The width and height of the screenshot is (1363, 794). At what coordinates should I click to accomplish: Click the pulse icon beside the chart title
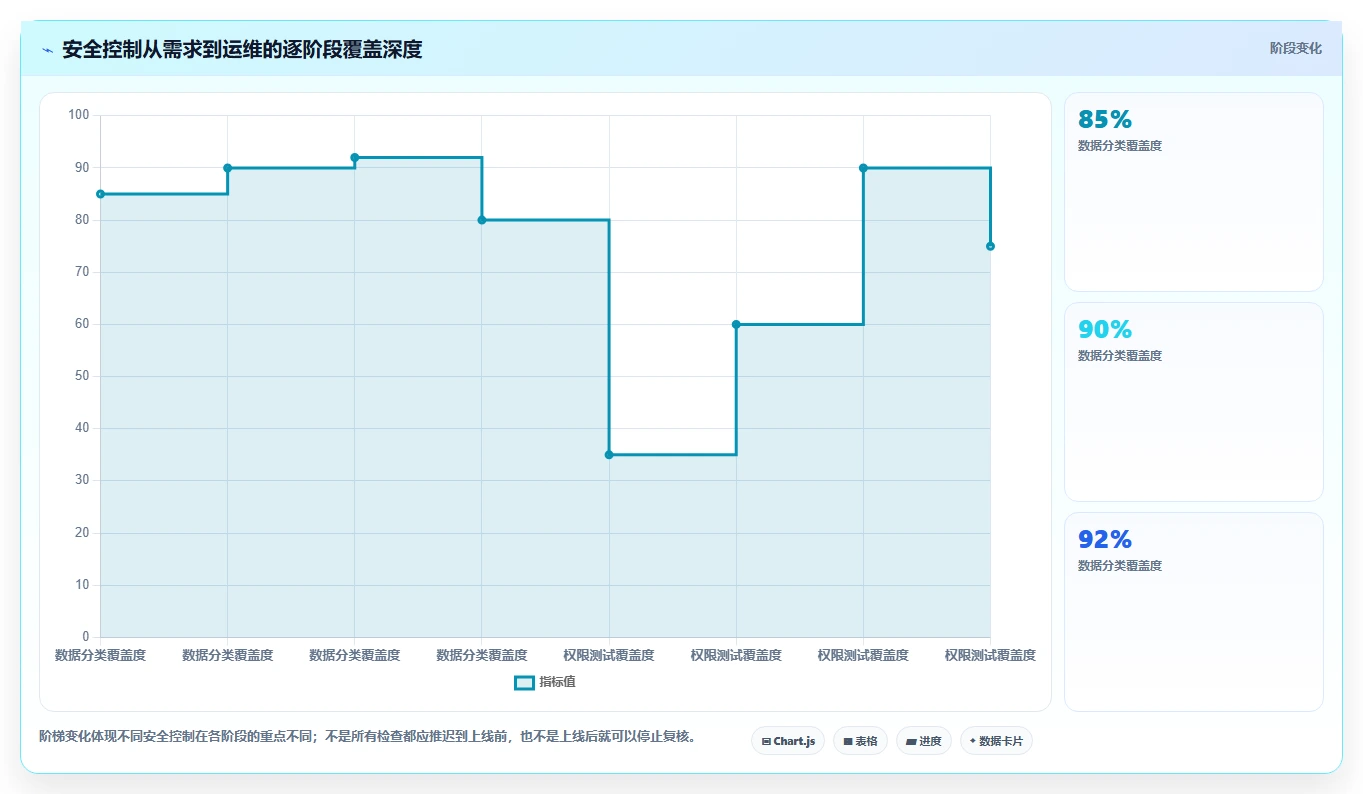(x=47, y=50)
